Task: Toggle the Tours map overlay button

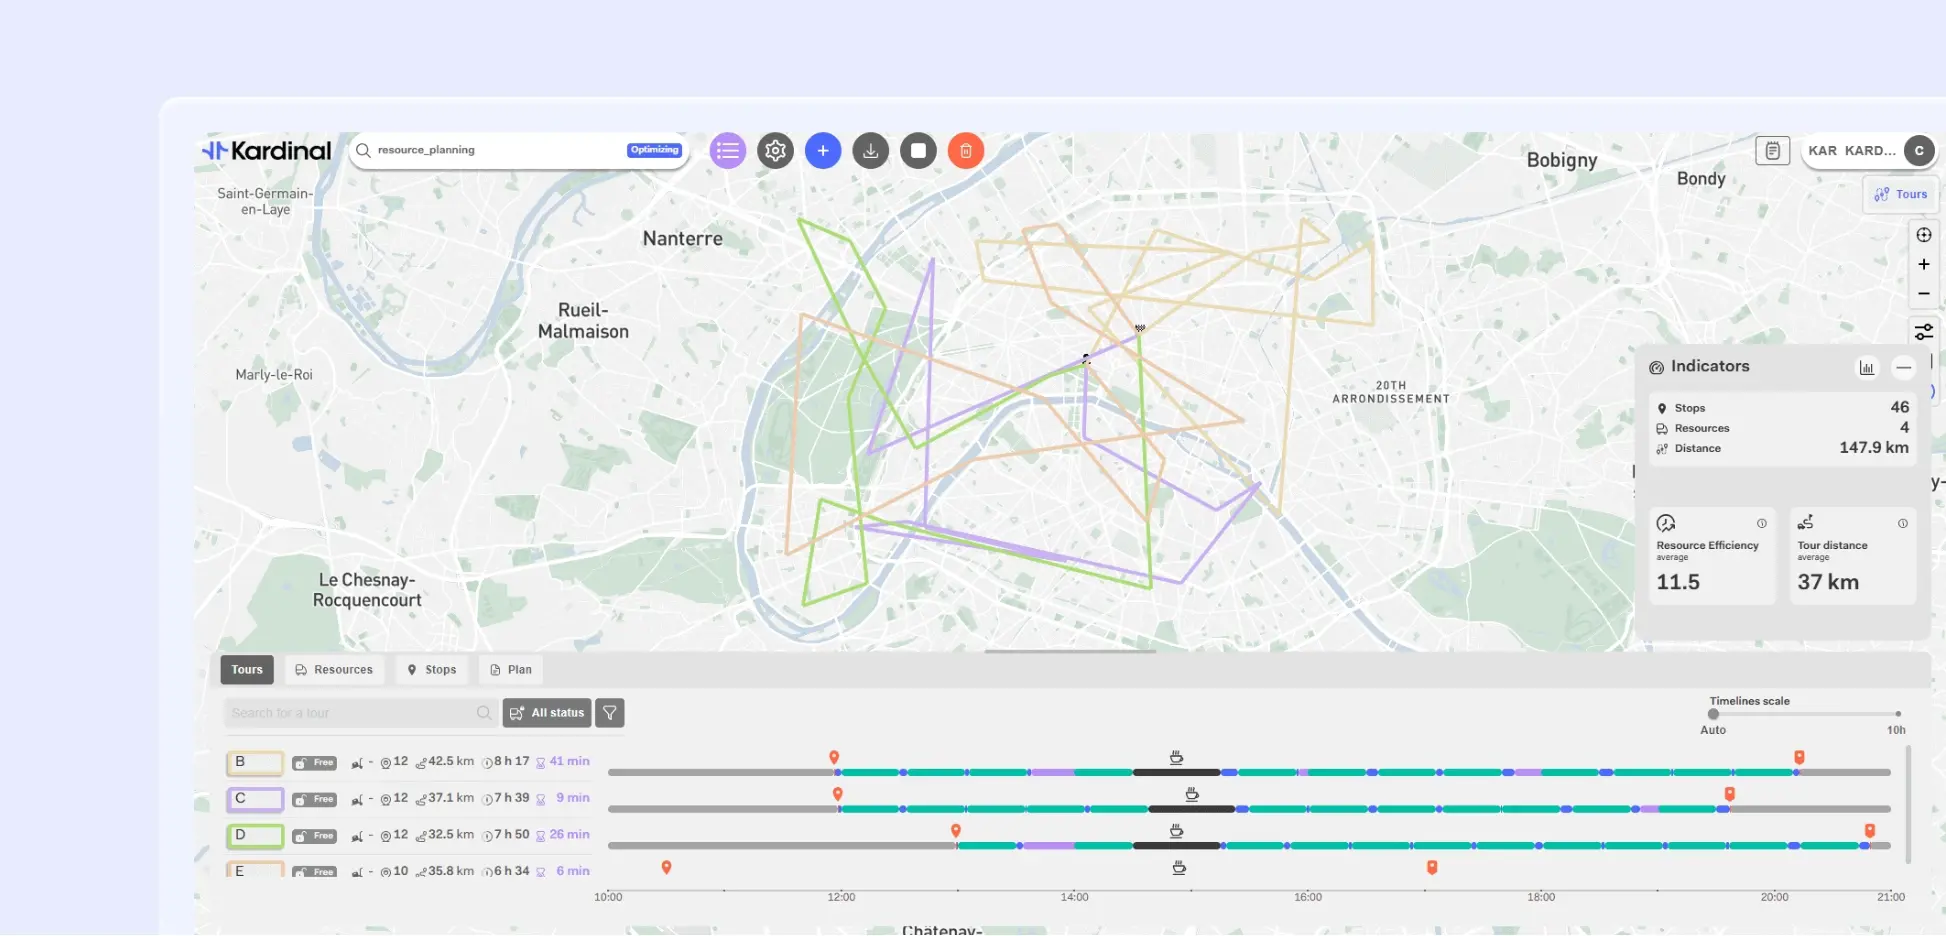Action: tap(1901, 194)
